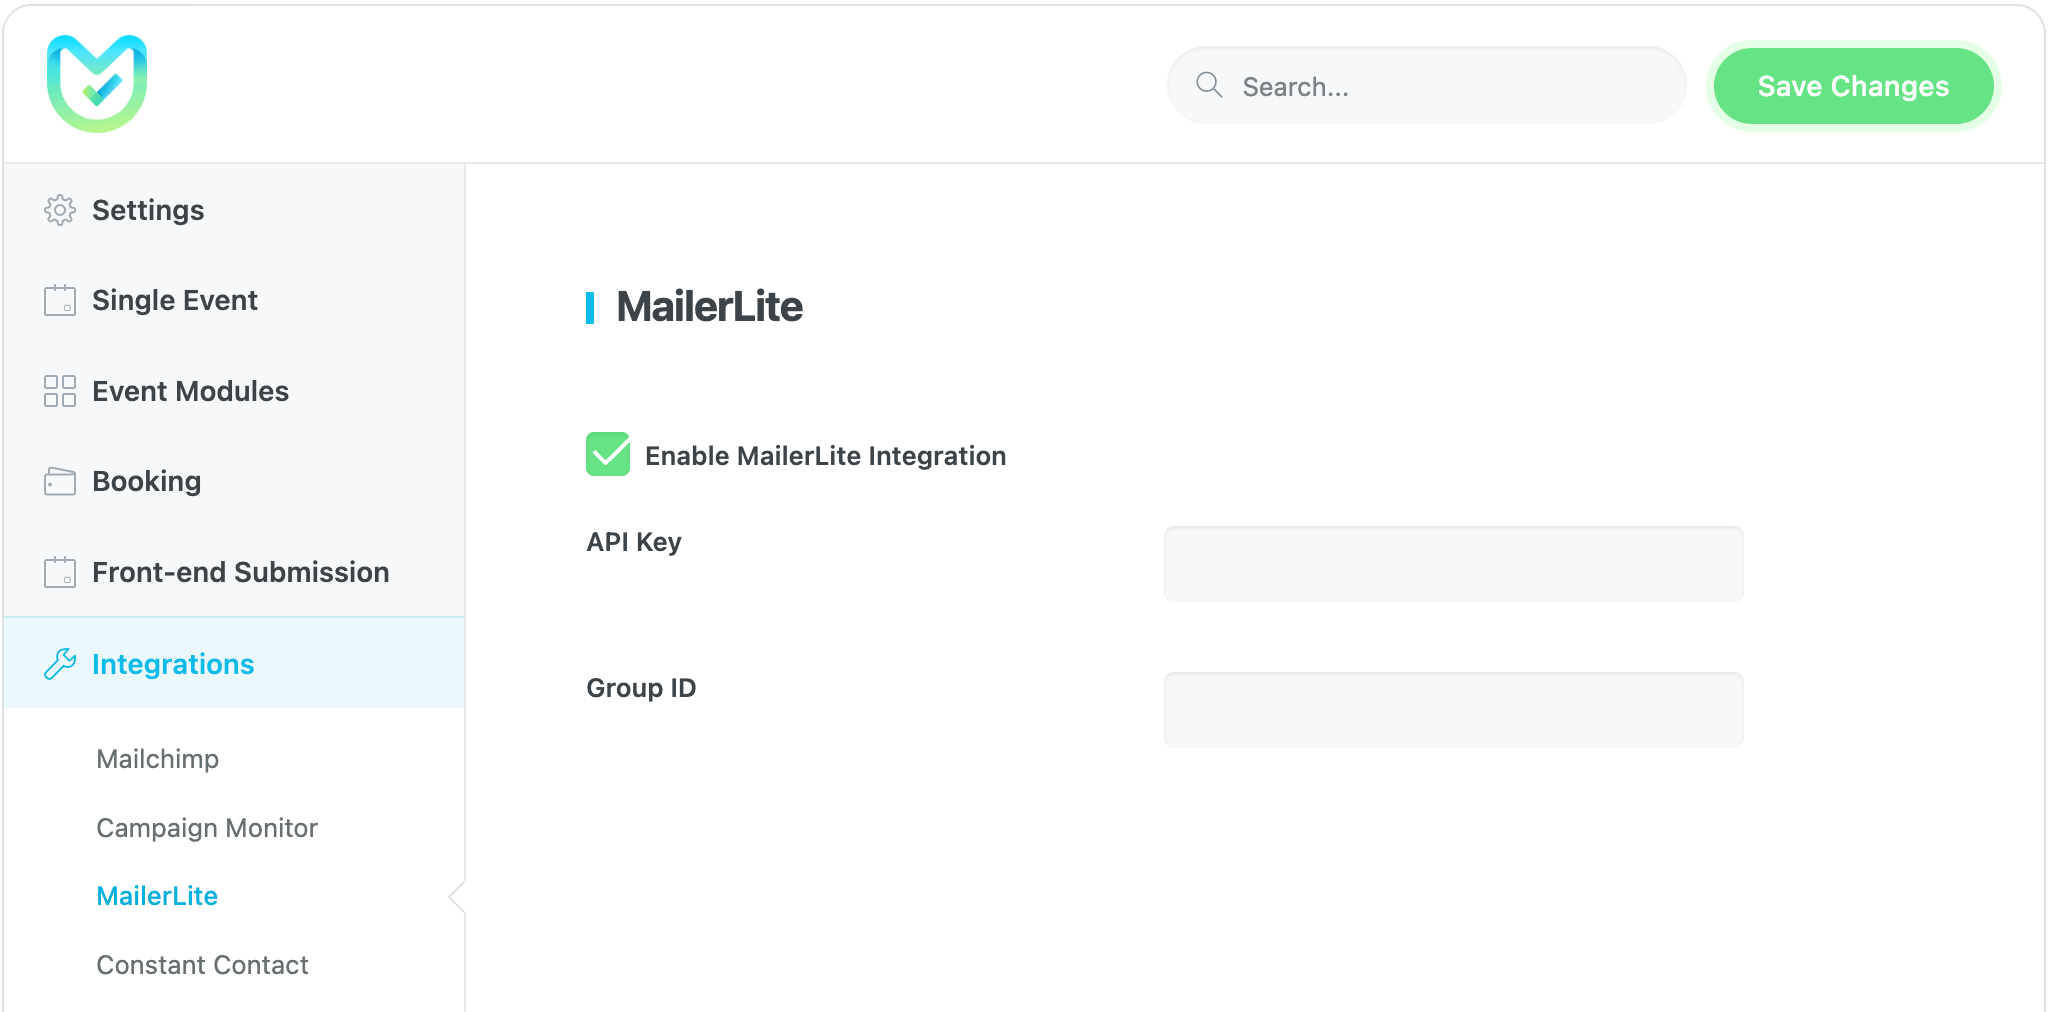Image resolution: width=2054 pixels, height=1012 pixels.
Task: Go to Campaign Monitor integration
Action: click(x=207, y=828)
